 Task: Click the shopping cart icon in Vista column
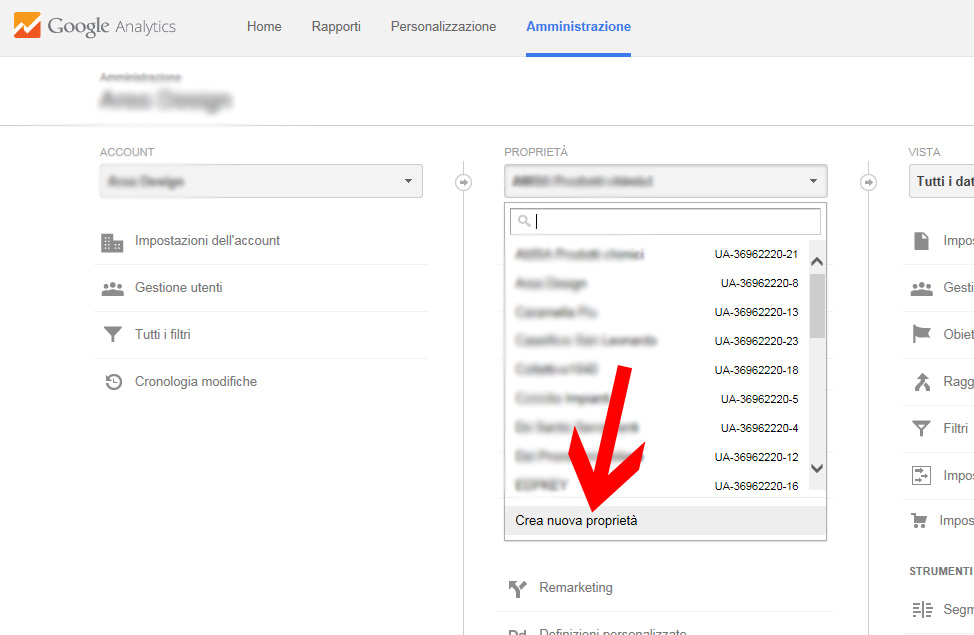[918, 521]
